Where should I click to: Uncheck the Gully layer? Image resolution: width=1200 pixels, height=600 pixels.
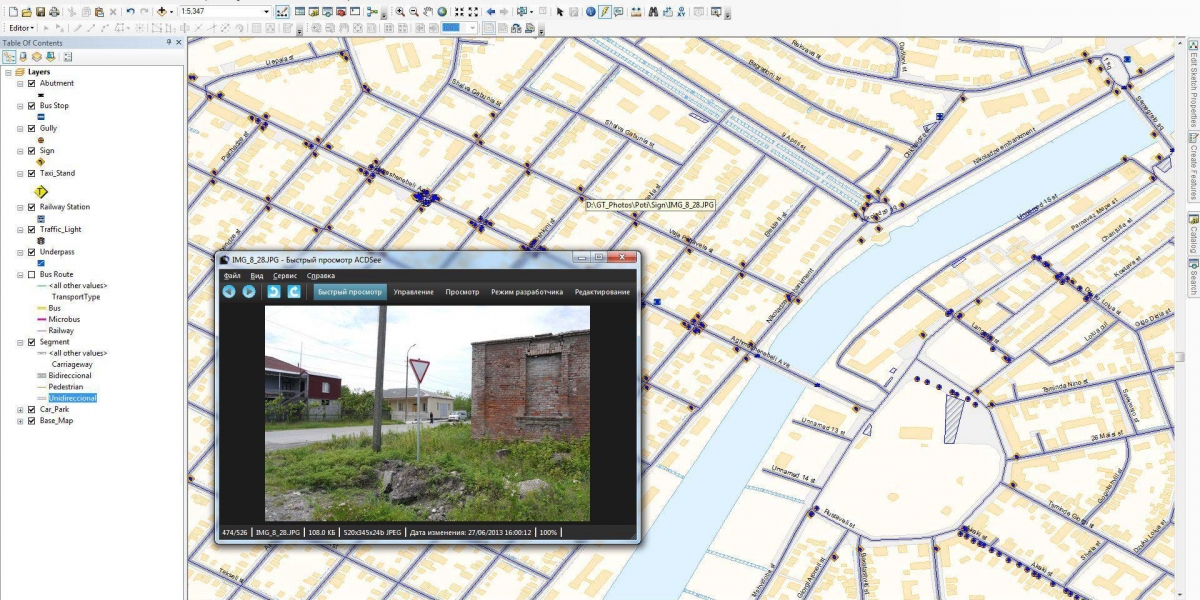(x=32, y=129)
